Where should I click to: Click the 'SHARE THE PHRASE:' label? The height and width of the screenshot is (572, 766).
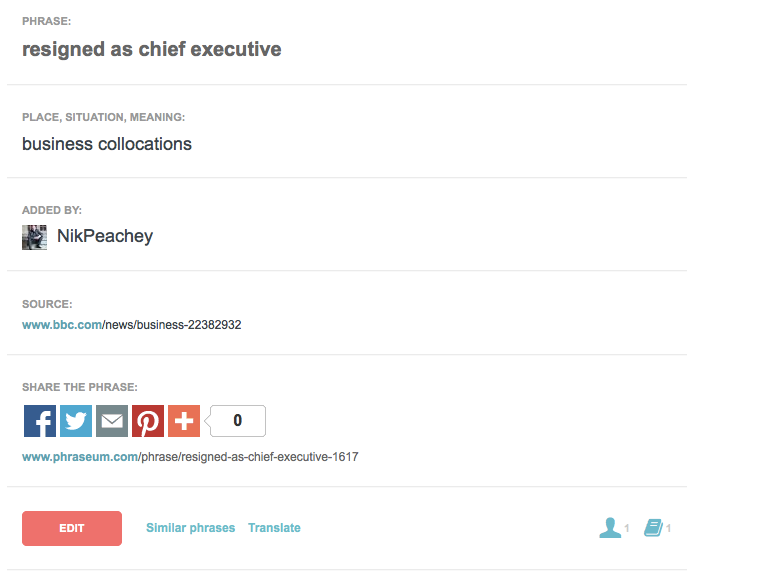tap(80, 387)
